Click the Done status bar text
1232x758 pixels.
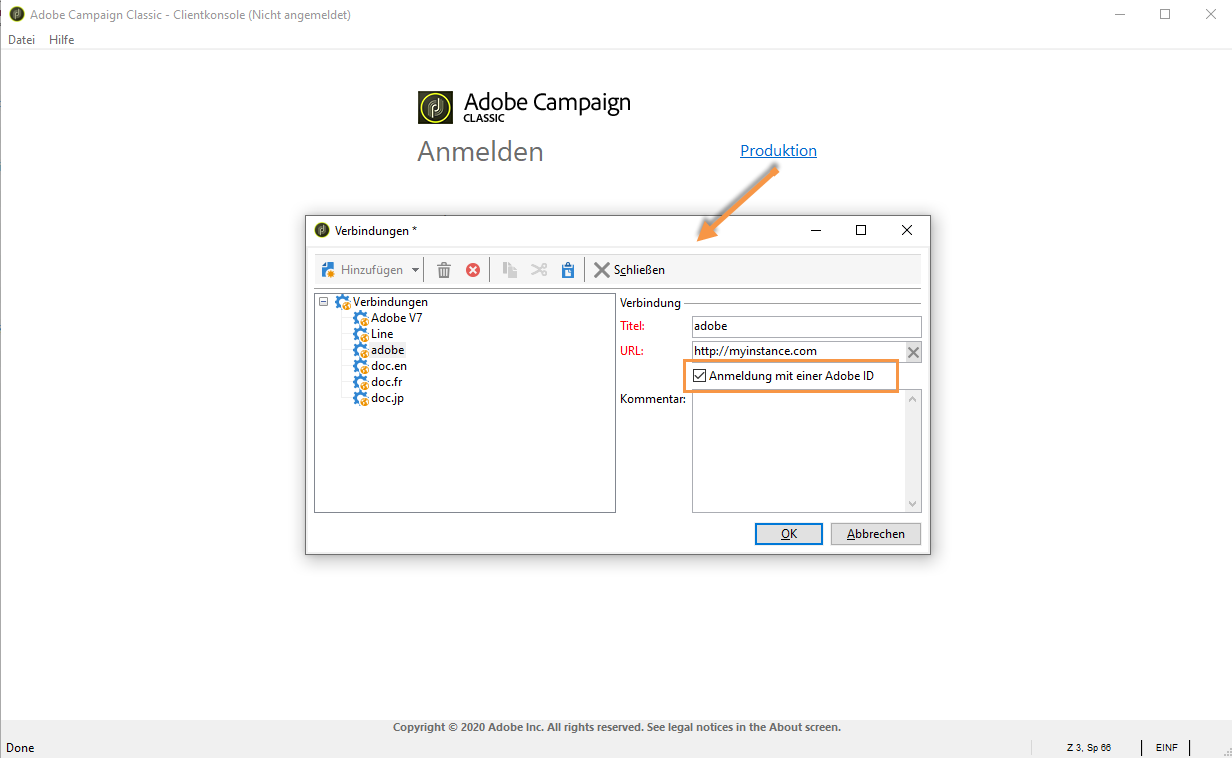point(20,748)
